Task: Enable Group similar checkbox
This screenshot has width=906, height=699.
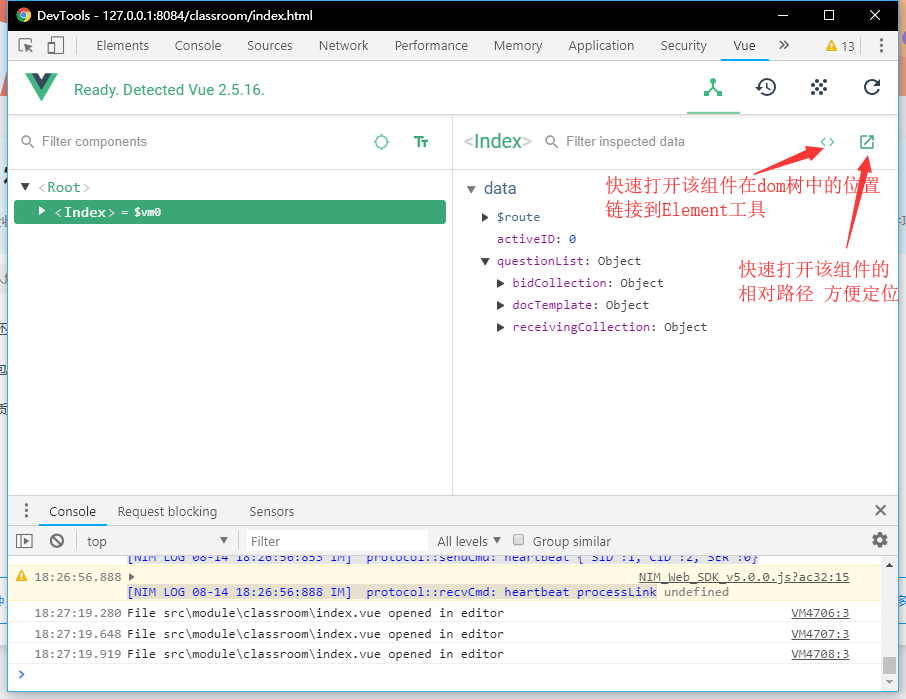Action: pyautogui.click(x=519, y=540)
